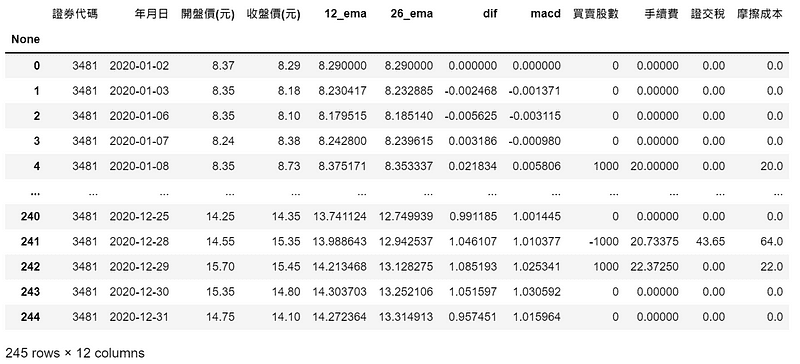
Task: Click 證交稅 value 43.65
Action: 710,241
